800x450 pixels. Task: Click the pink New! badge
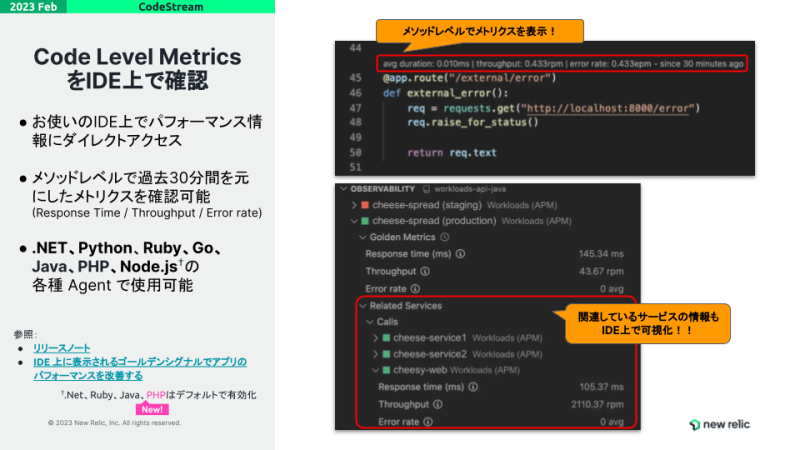[152, 409]
